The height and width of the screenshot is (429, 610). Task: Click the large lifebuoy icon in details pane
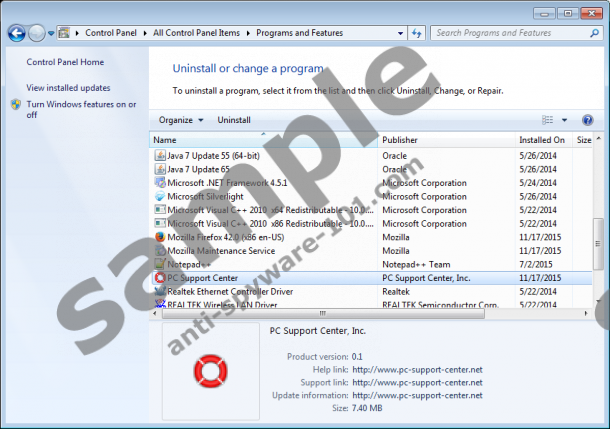(208, 372)
